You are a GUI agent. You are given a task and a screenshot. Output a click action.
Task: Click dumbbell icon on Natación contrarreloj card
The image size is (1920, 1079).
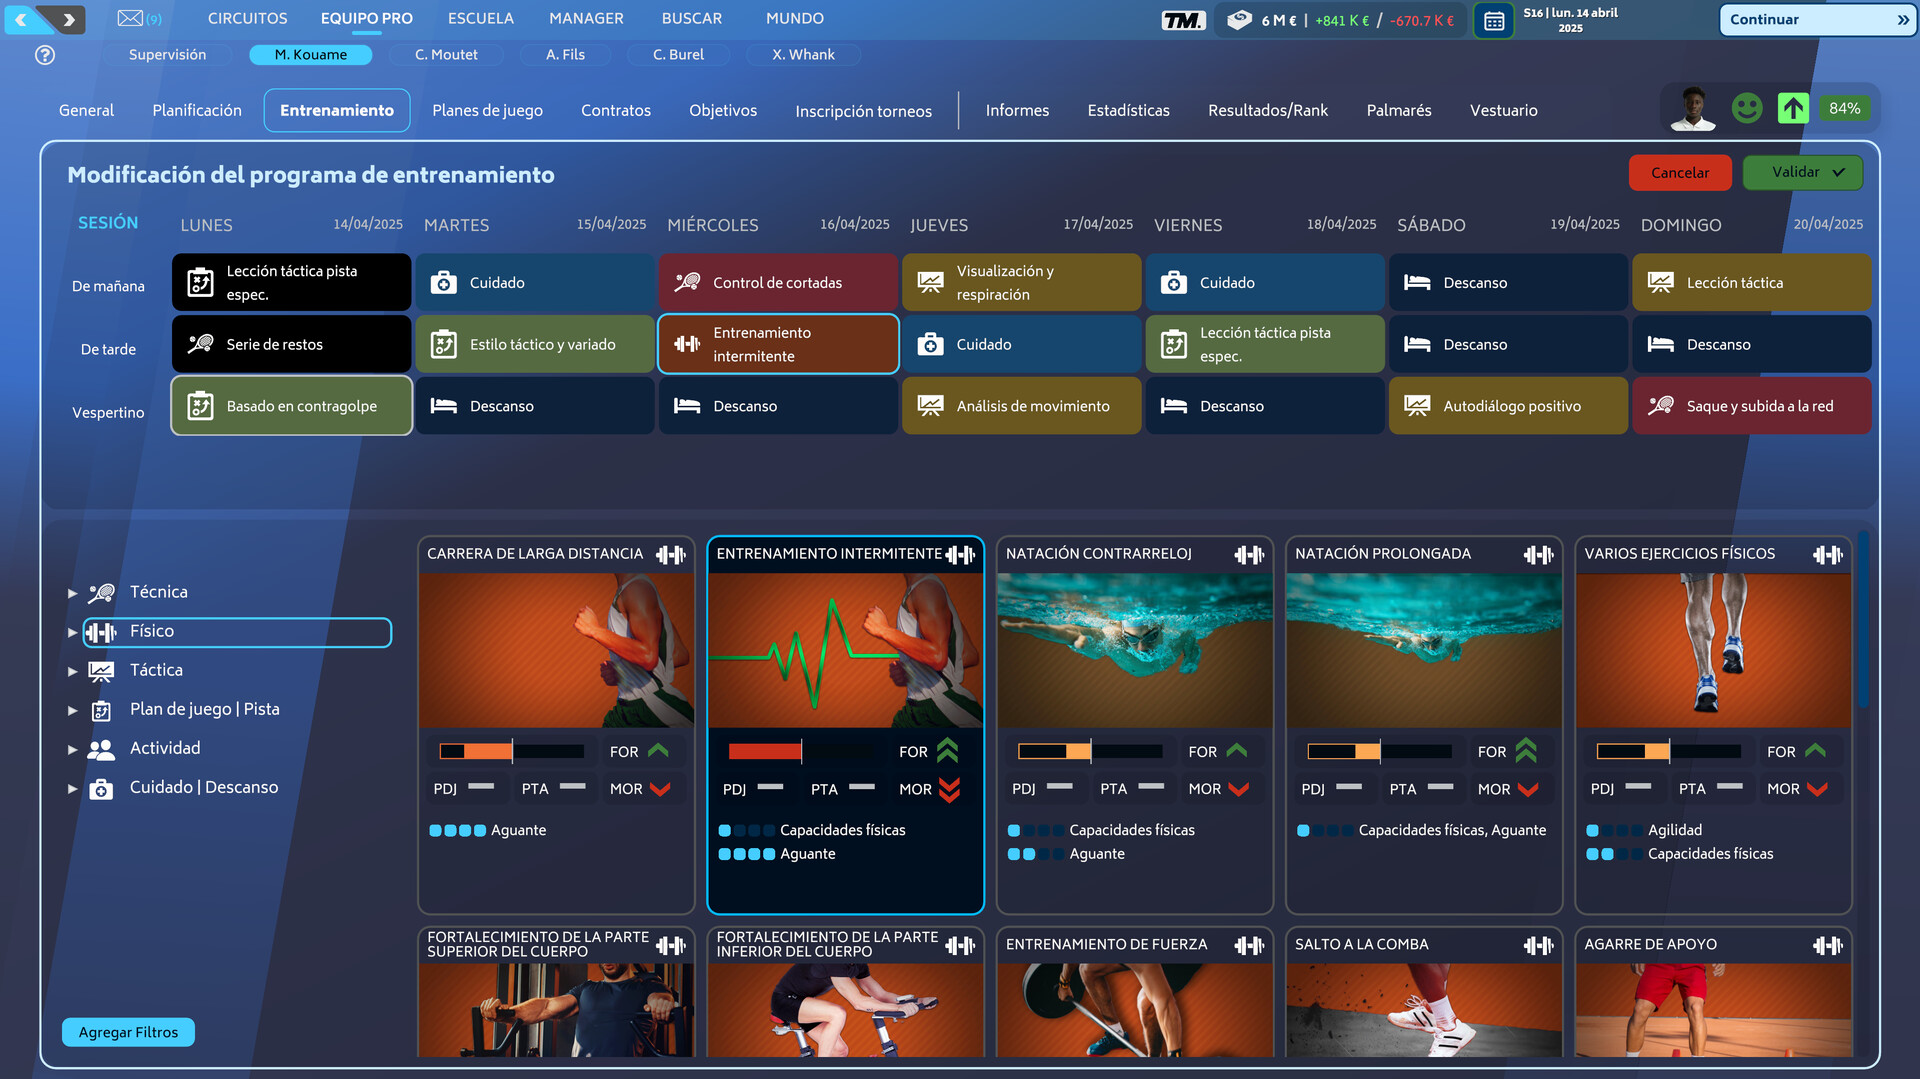tap(1249, 554)
